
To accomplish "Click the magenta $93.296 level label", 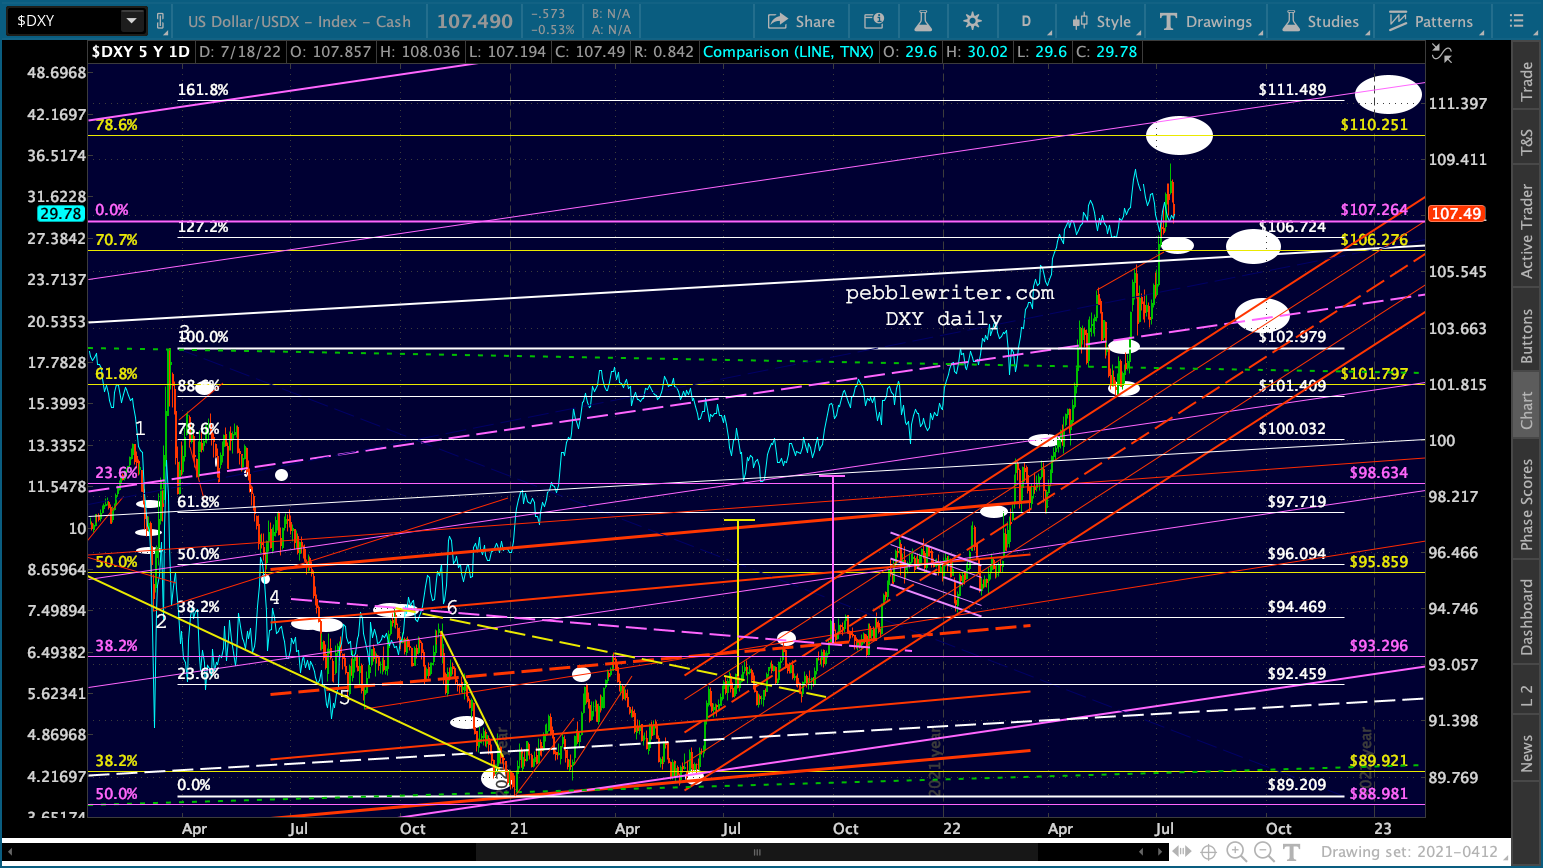I will [1378, 646].
